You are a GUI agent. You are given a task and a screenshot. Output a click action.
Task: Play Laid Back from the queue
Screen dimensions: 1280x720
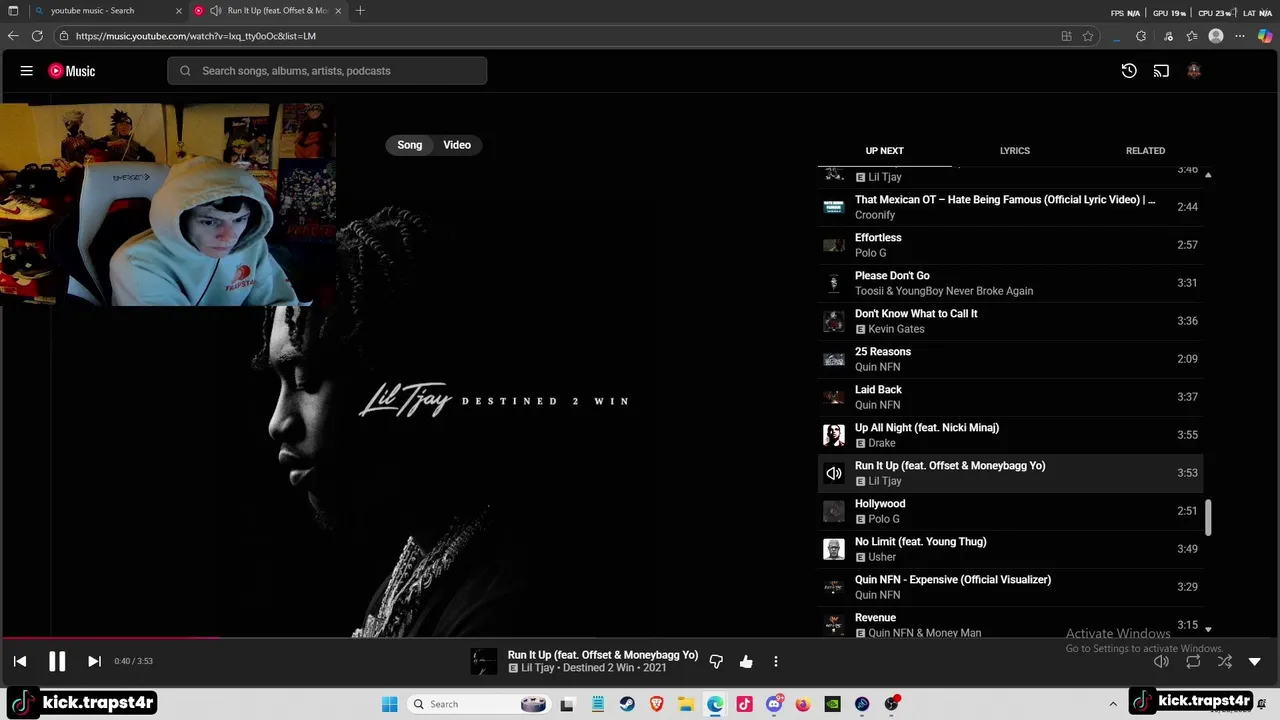[1010, 397]
